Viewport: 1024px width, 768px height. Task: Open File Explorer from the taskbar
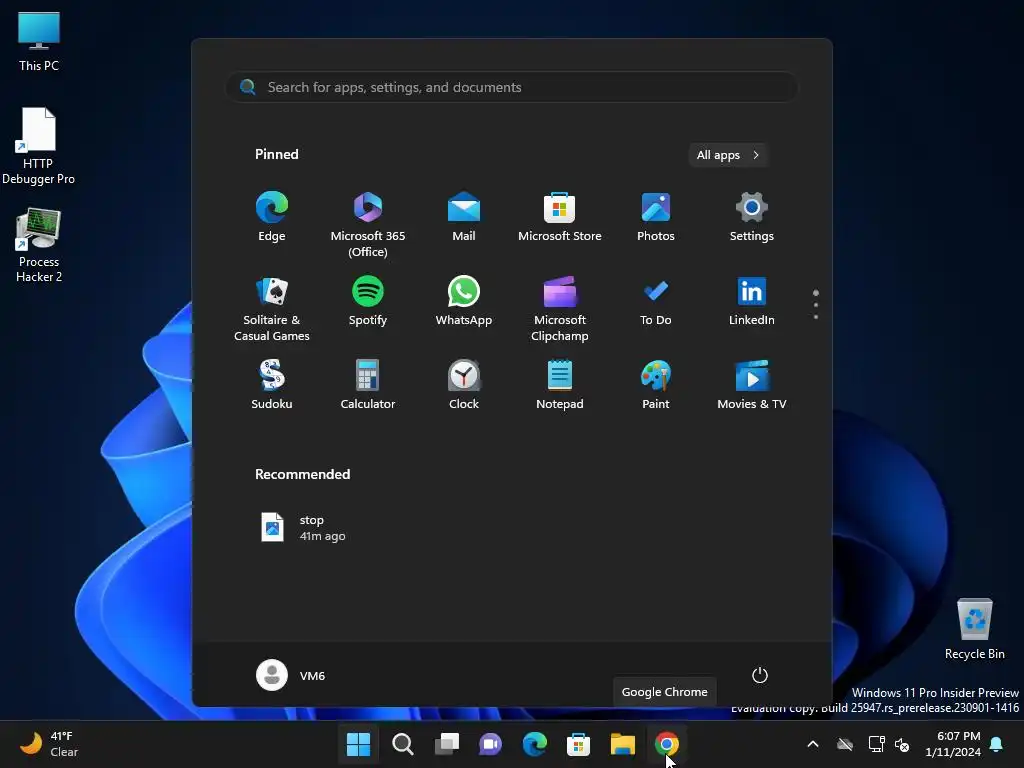(x=622, y=744)
